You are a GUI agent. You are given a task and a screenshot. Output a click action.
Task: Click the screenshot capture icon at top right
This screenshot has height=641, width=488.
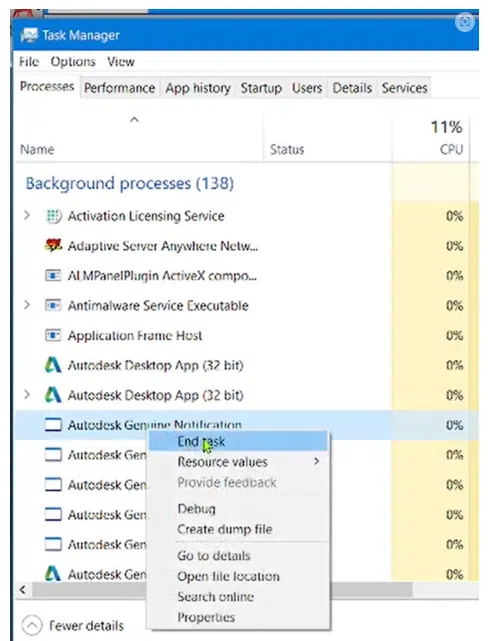[x=465, y=21]
